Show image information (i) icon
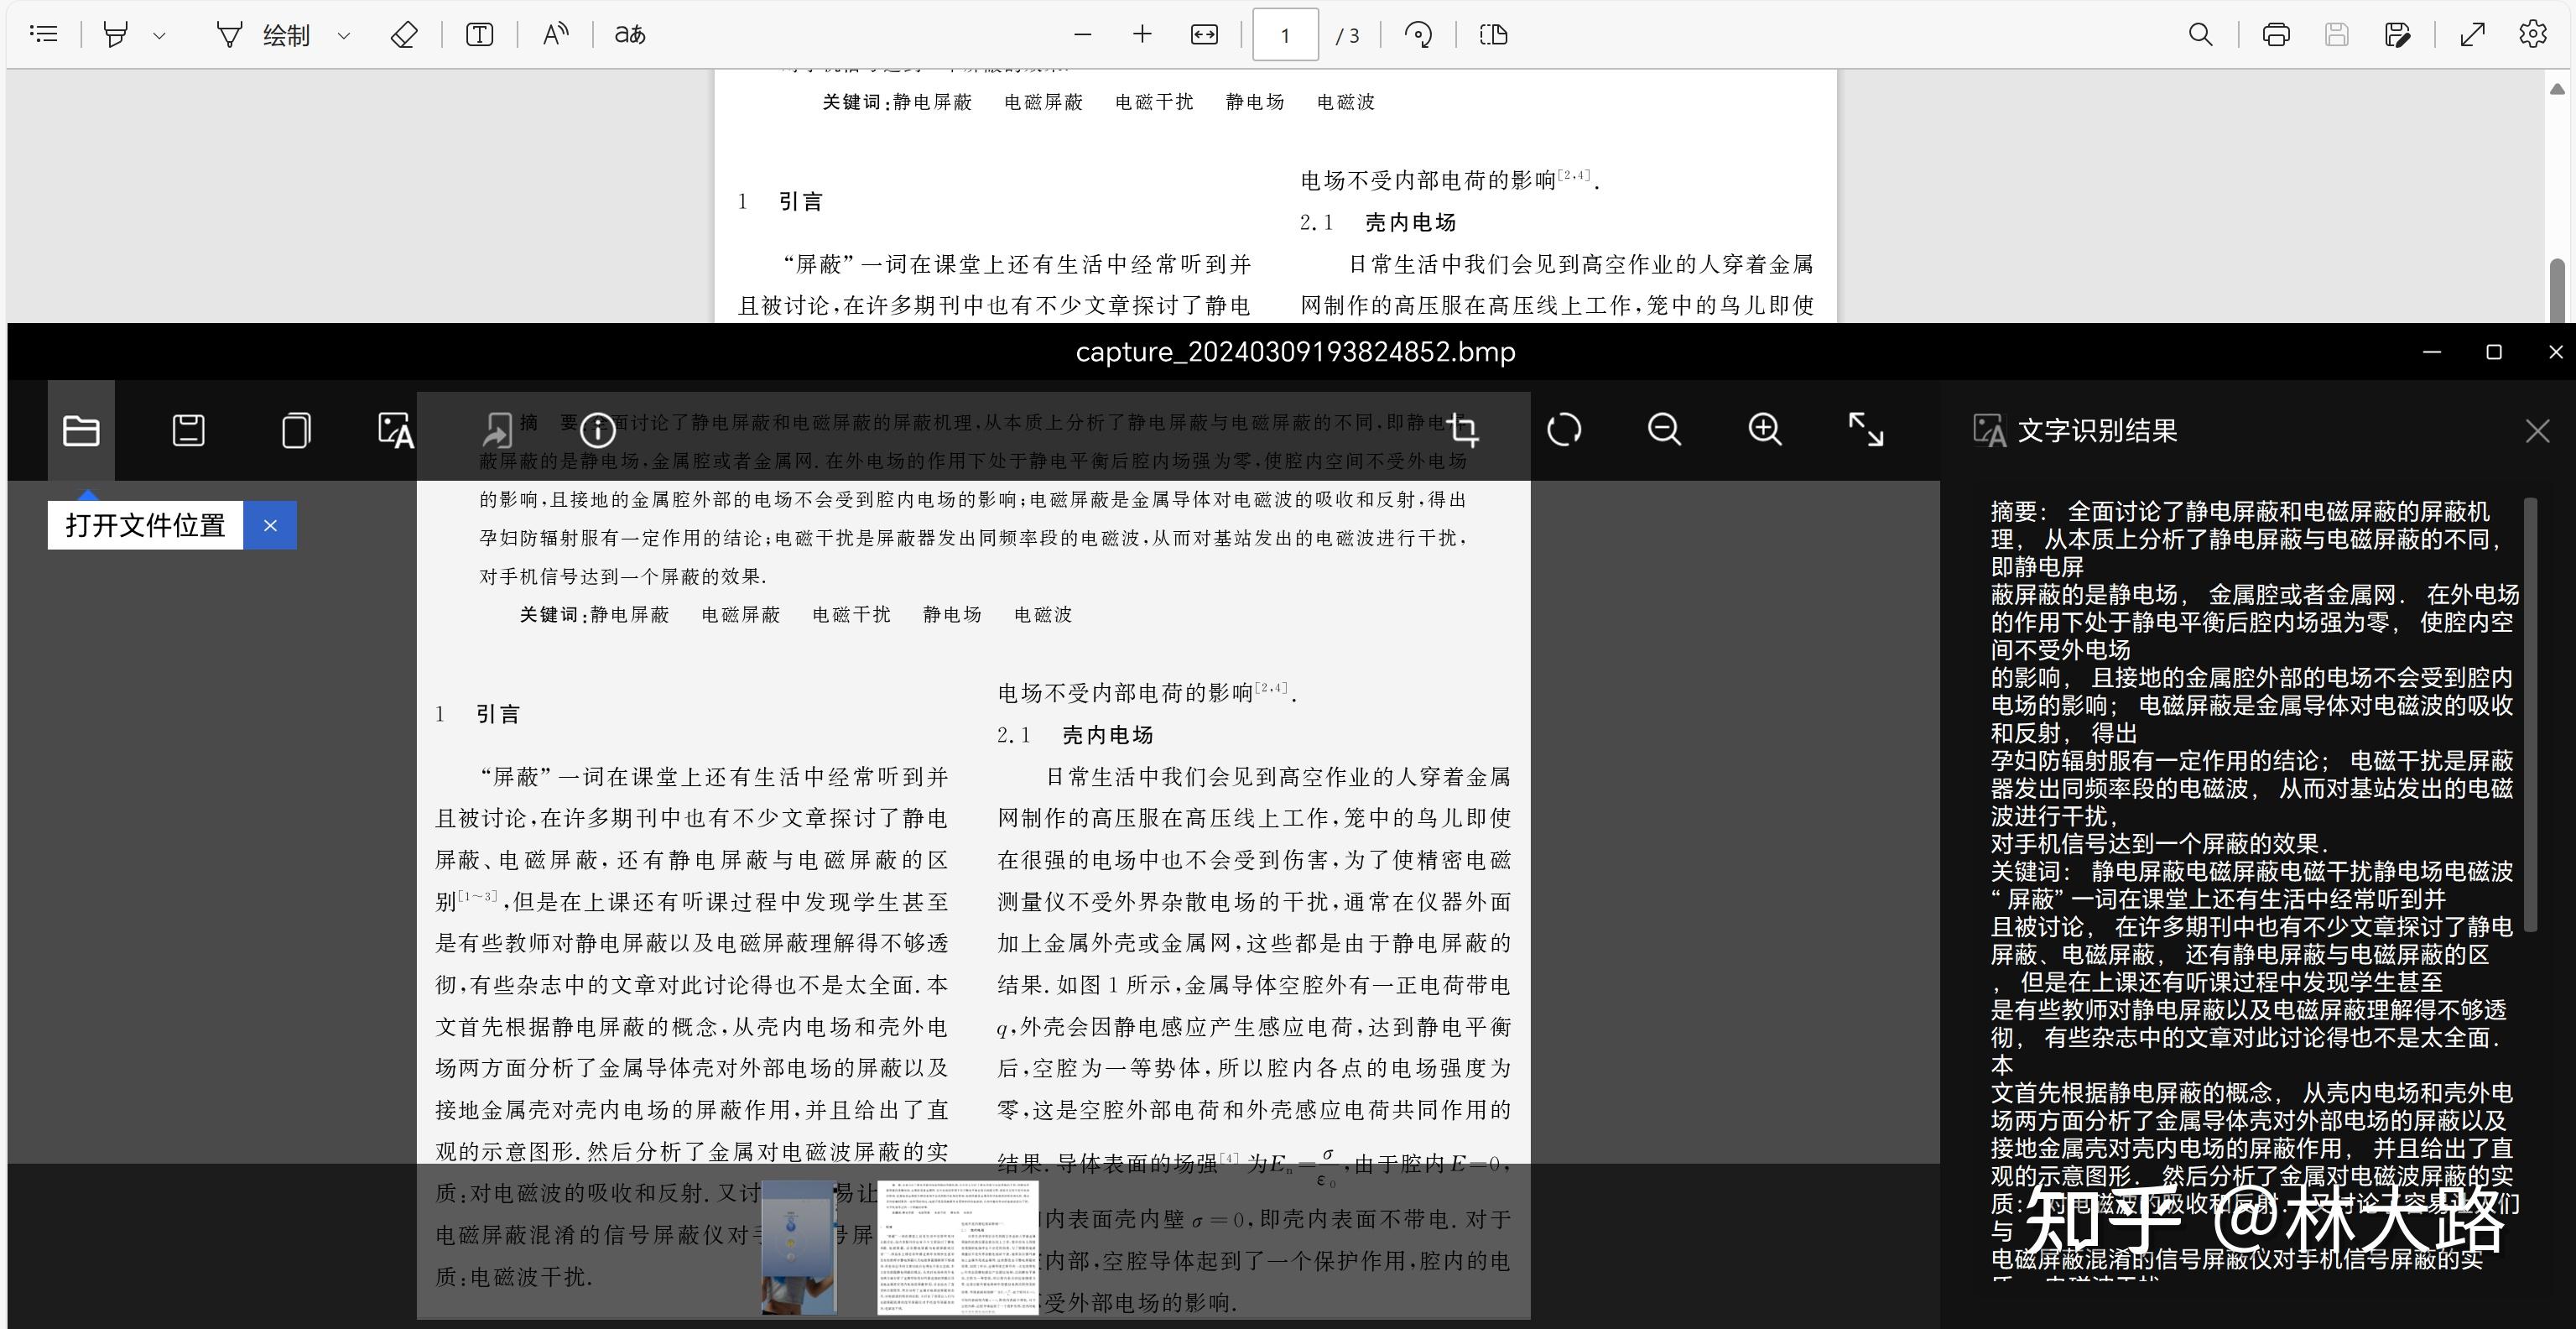 pyautogui.click(x=598, y=431)
